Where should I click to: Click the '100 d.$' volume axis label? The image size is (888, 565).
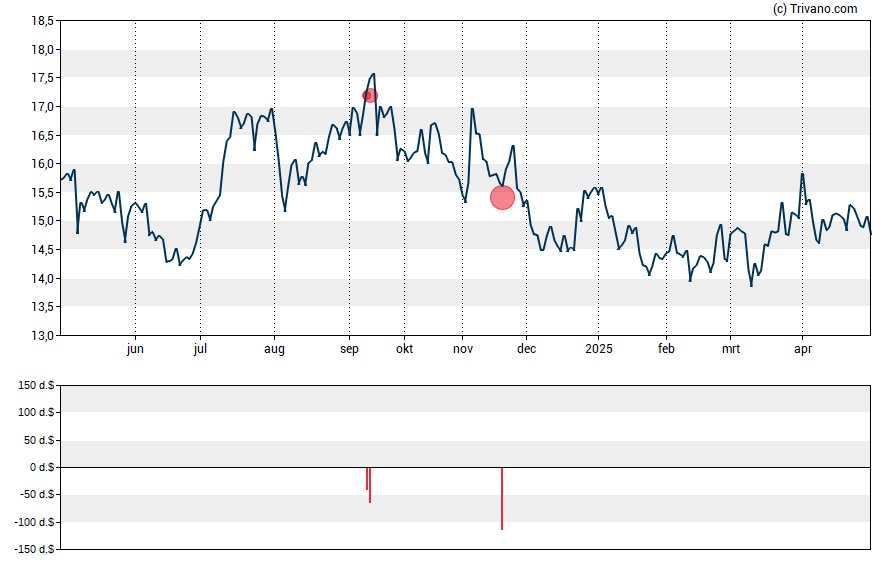(36, 412)
